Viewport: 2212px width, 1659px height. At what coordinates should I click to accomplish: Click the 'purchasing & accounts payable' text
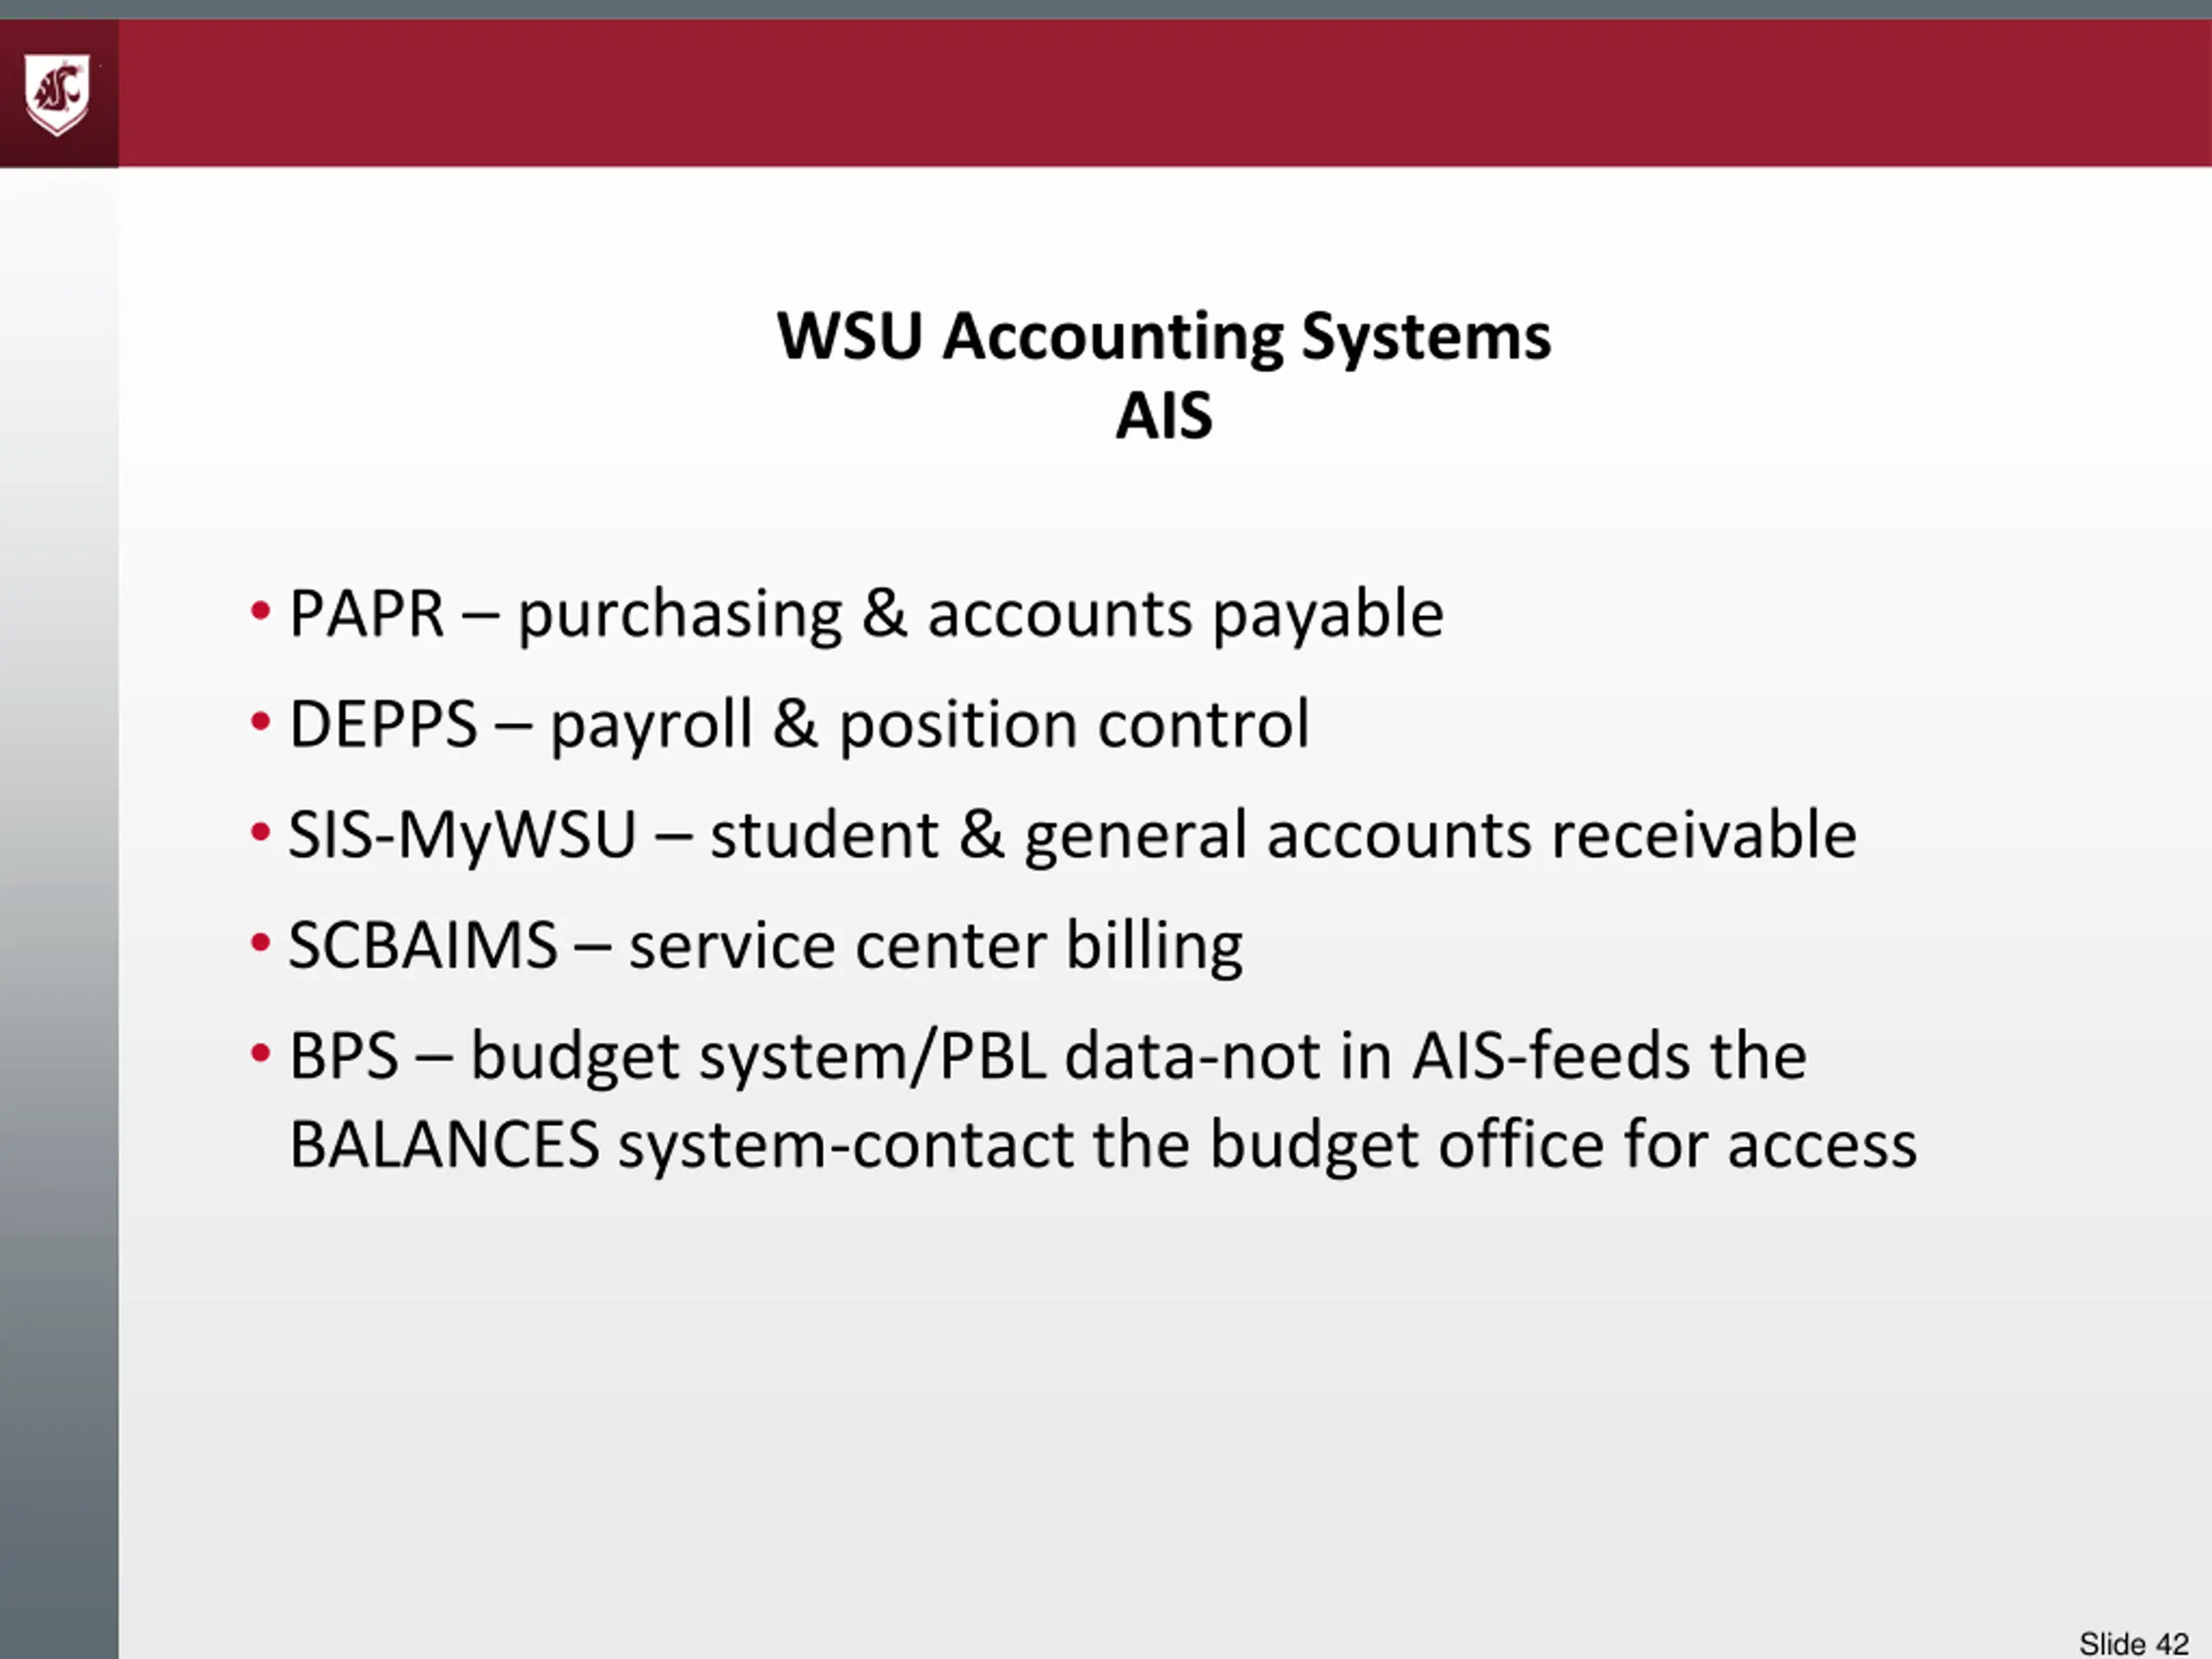click(x=980, y=614)
